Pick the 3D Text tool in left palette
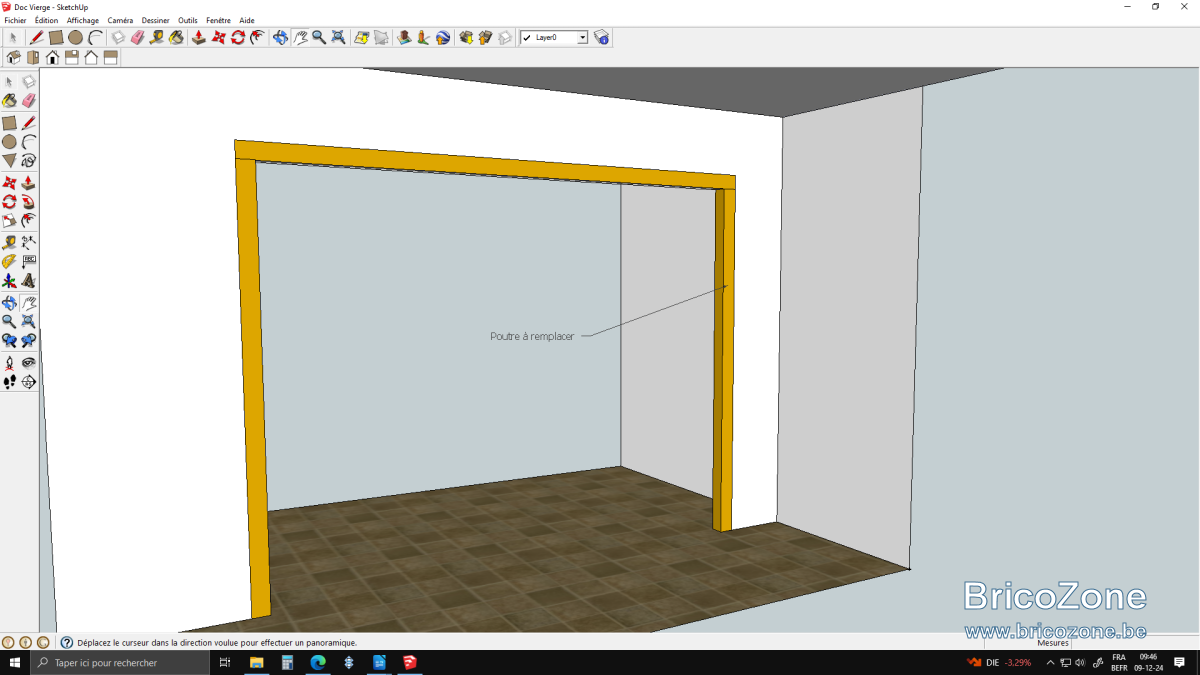 (x=28, y=280)
